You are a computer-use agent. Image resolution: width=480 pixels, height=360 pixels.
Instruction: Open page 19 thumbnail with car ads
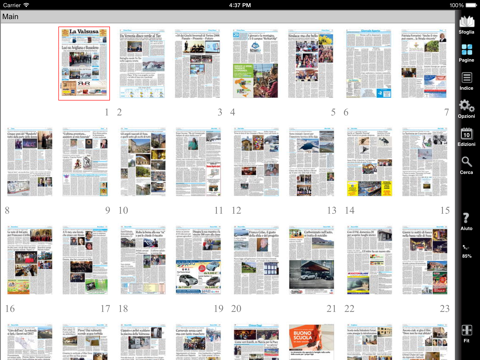[x=198, y=260]
